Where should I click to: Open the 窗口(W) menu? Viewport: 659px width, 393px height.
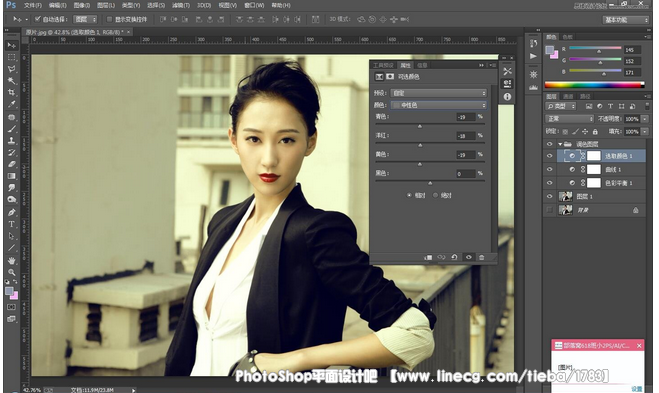point(254,5)
